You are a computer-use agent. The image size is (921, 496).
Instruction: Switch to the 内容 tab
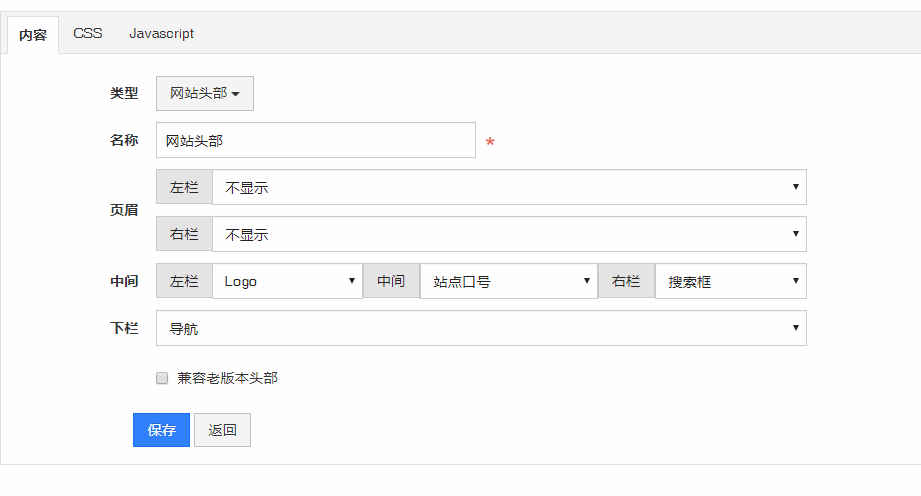tap(33, 35)
